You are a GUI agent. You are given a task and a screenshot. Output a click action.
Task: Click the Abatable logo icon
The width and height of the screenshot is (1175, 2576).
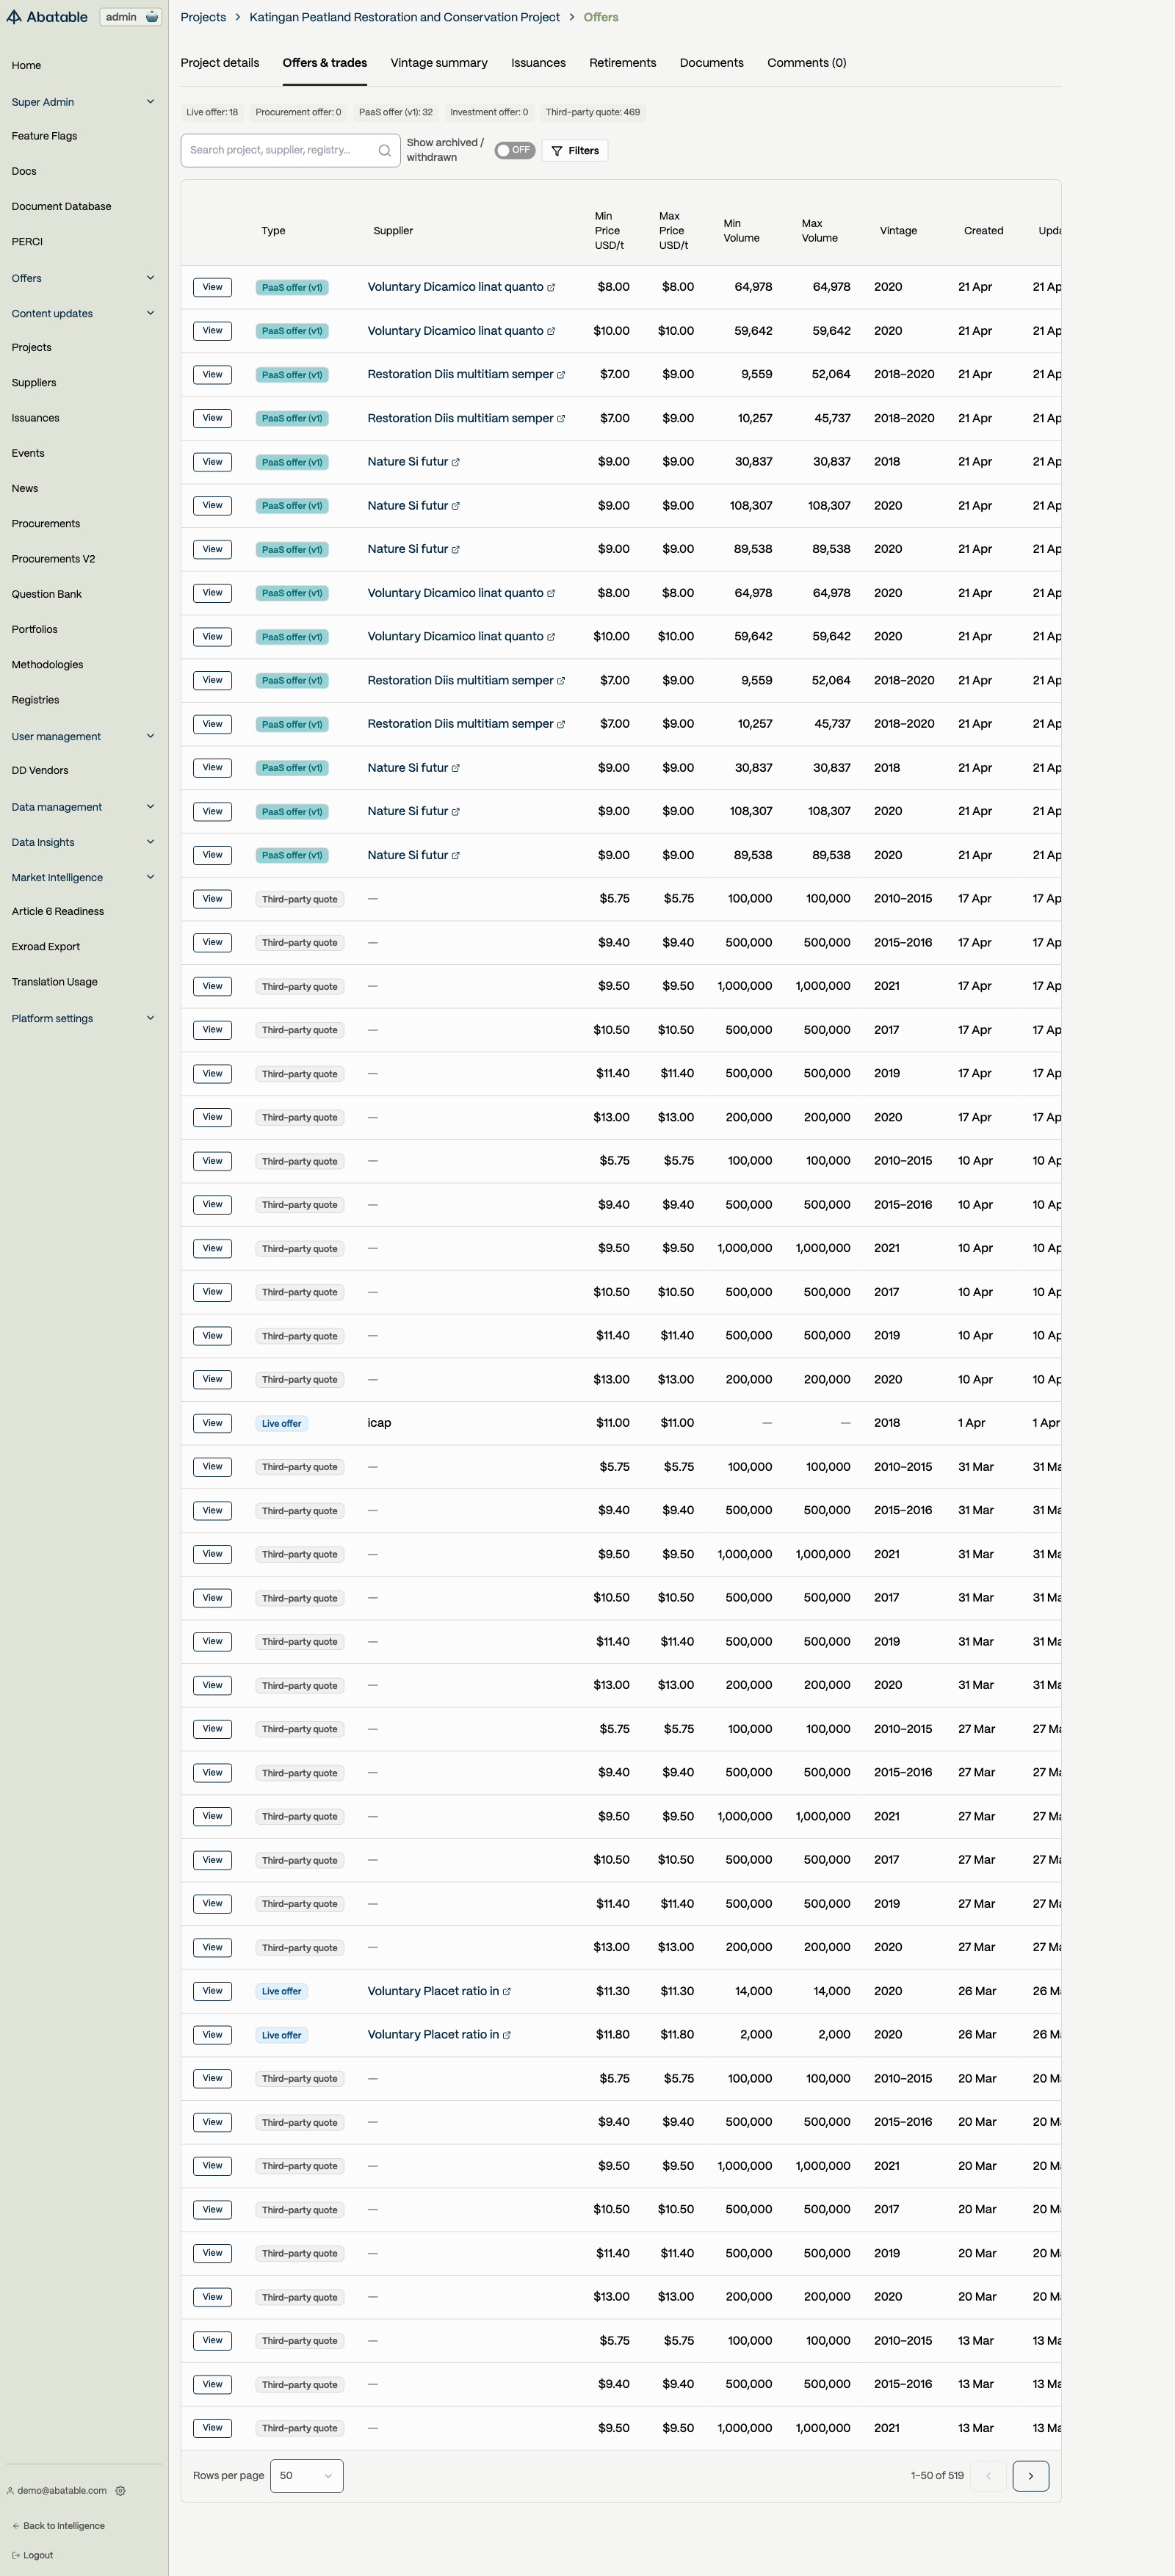point(14,17)
